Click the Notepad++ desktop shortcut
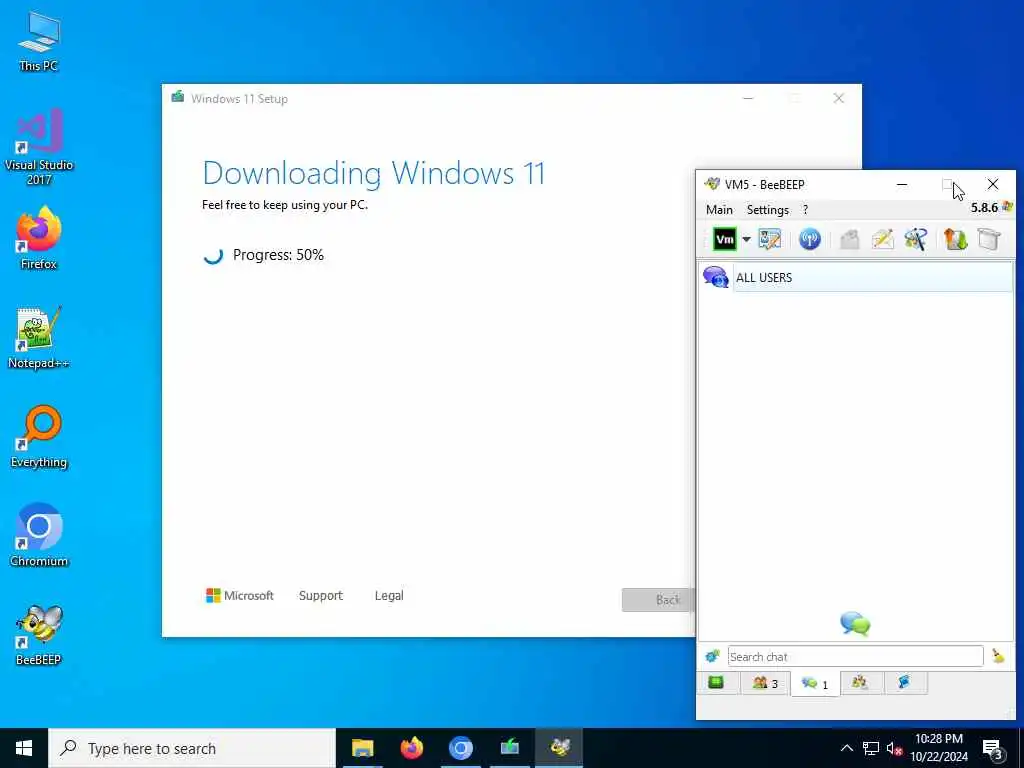The height and width of the screenshot is (768, 1024). [39, 338]
